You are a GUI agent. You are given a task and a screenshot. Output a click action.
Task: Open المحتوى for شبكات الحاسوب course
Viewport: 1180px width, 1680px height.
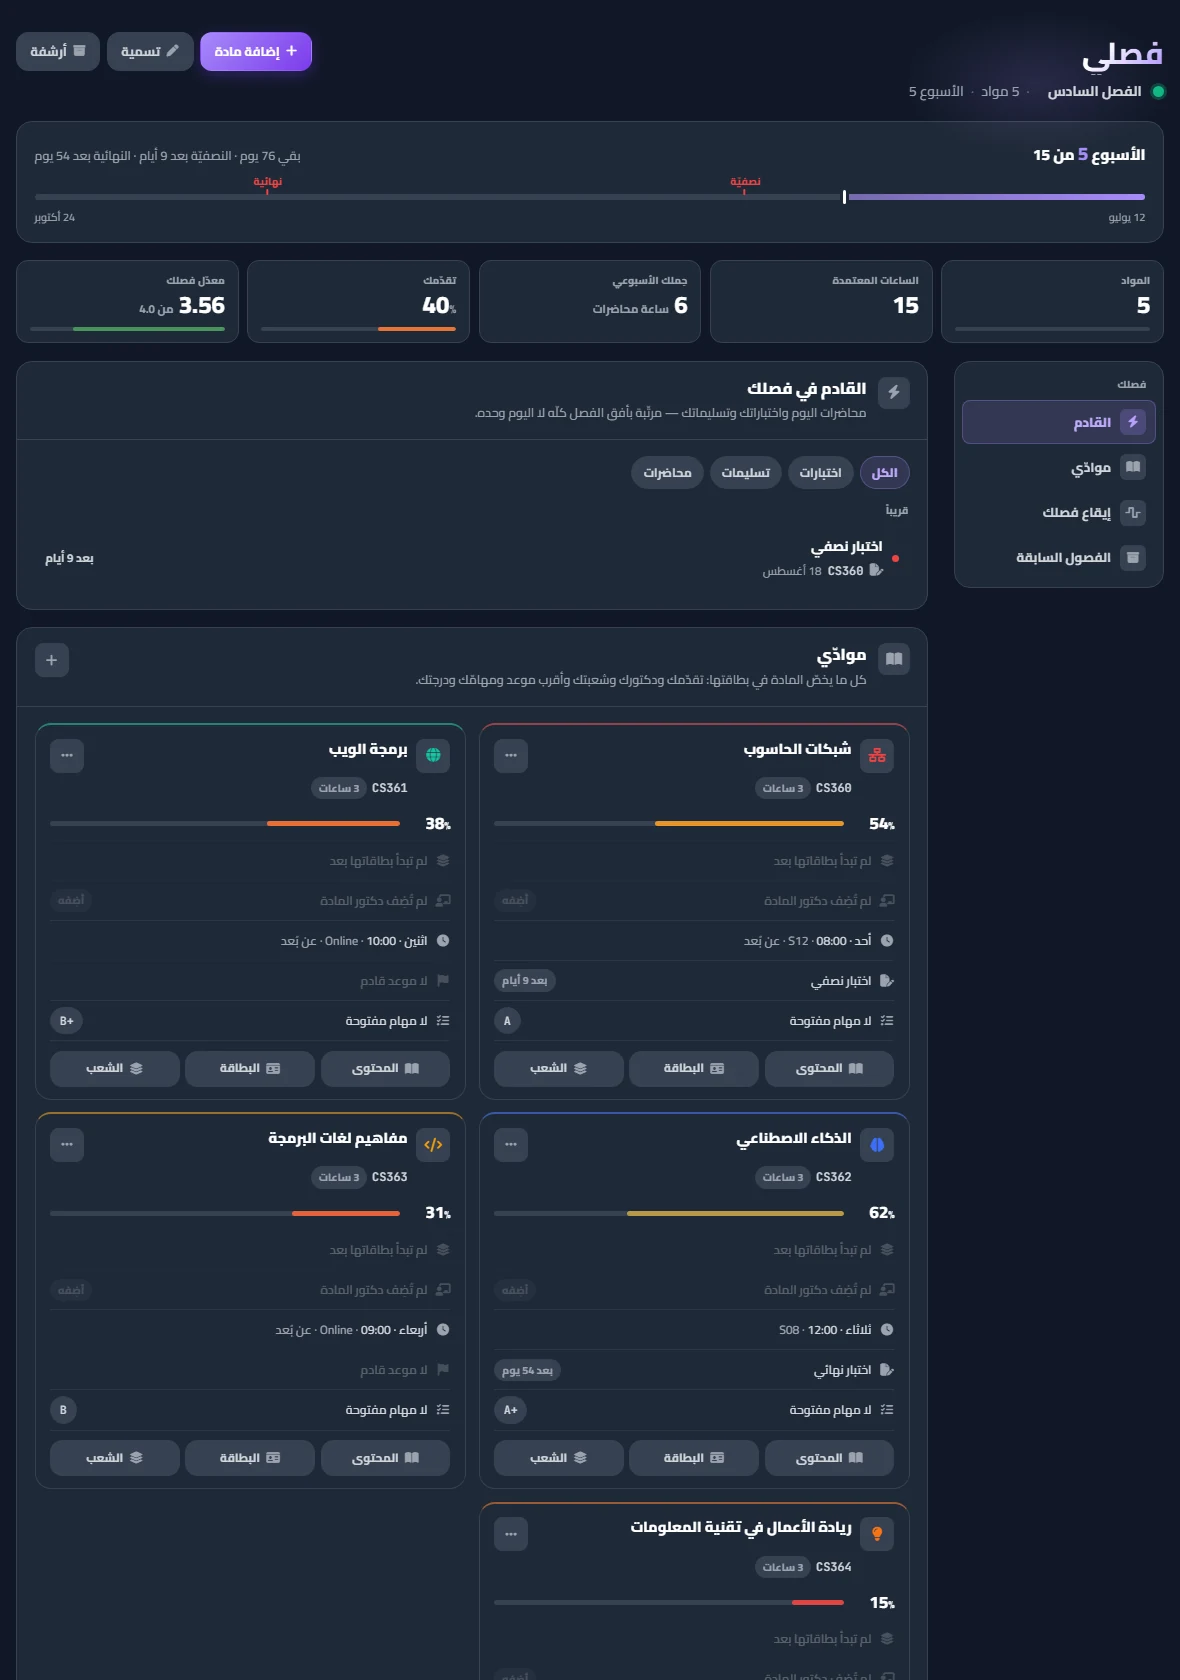click(829, 1069)
